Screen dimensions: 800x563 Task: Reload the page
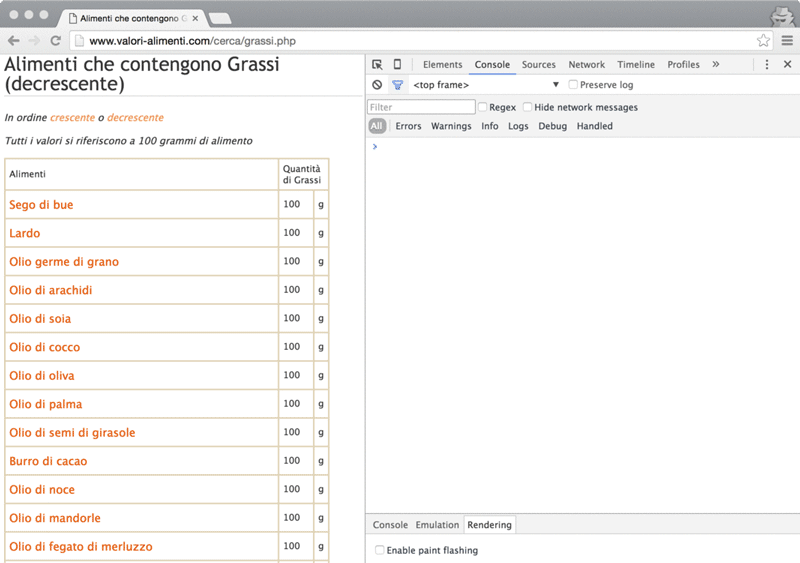[x=56, y=41]
